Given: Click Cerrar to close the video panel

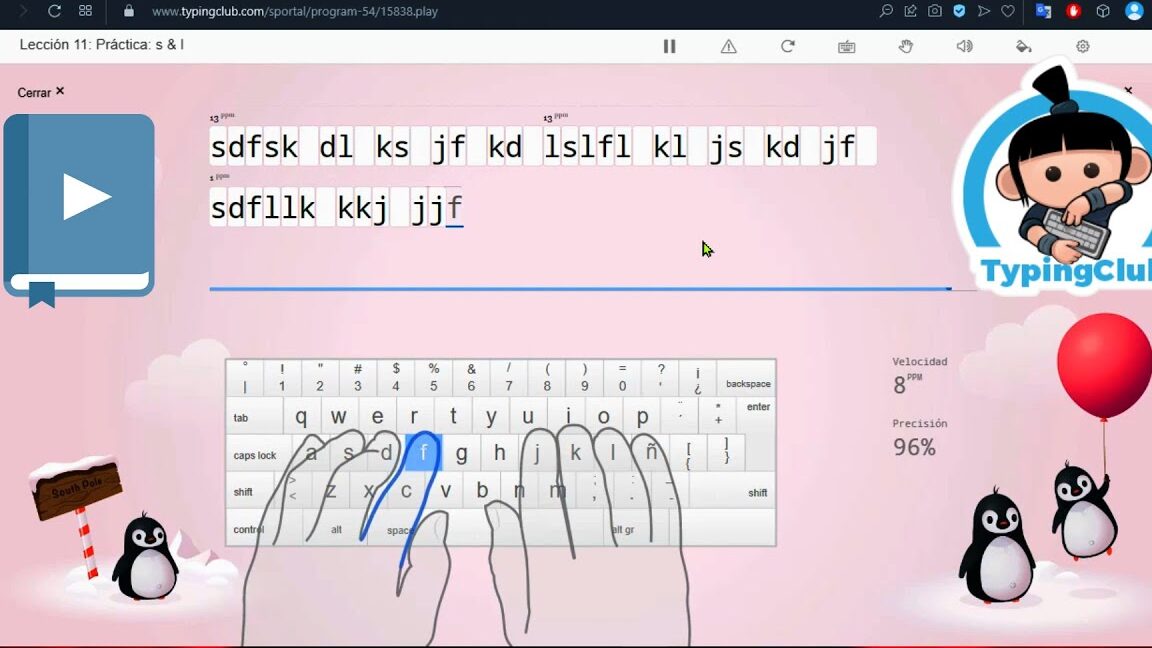Looking at the screenshot, I should [x=41, y=92].
